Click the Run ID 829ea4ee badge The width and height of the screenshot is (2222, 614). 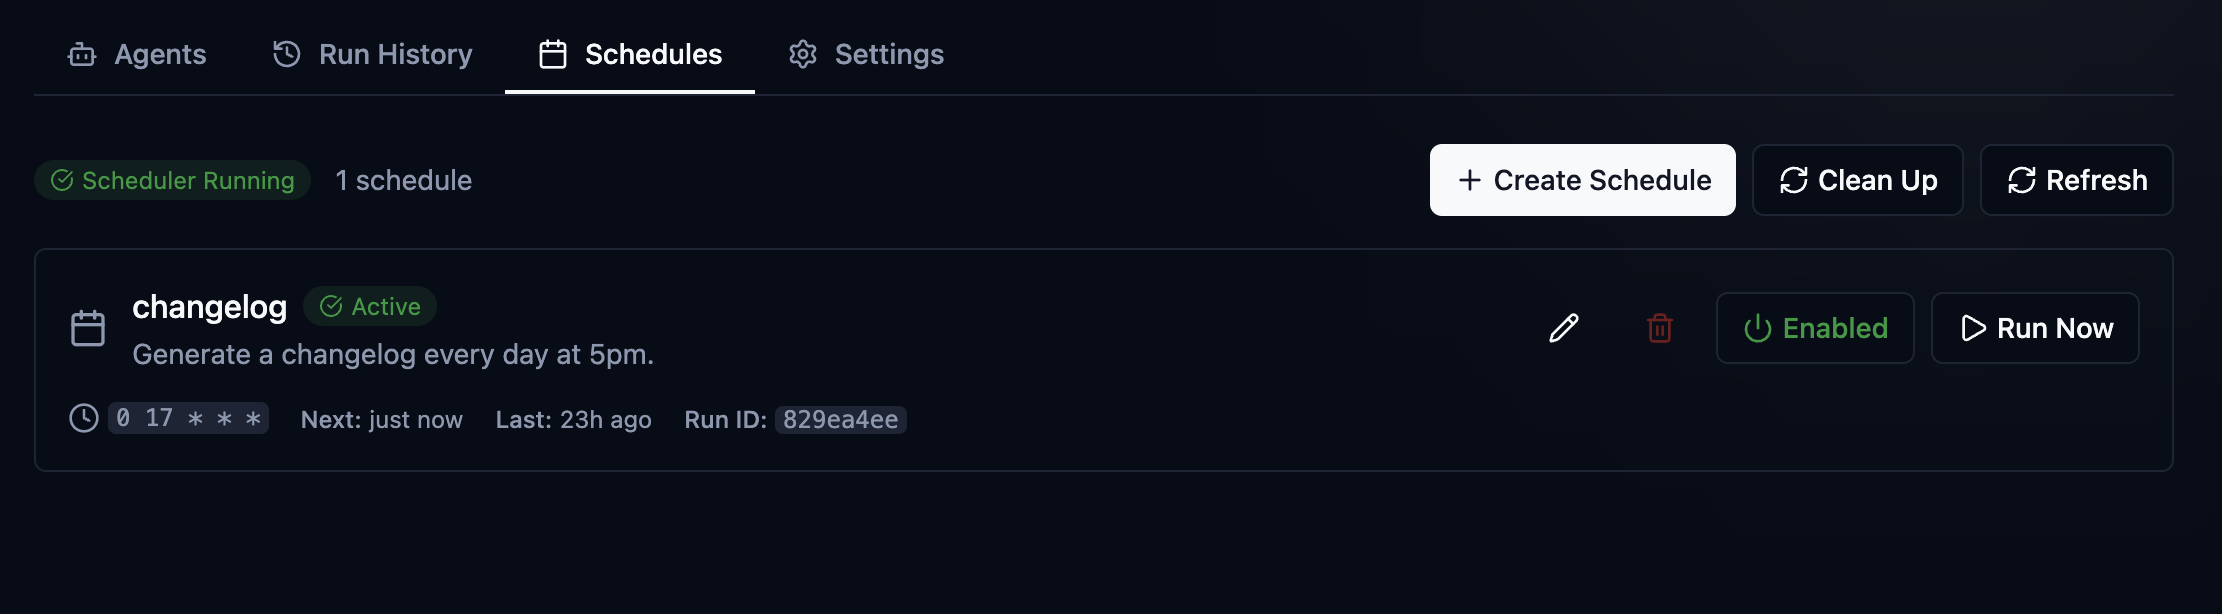840,420
